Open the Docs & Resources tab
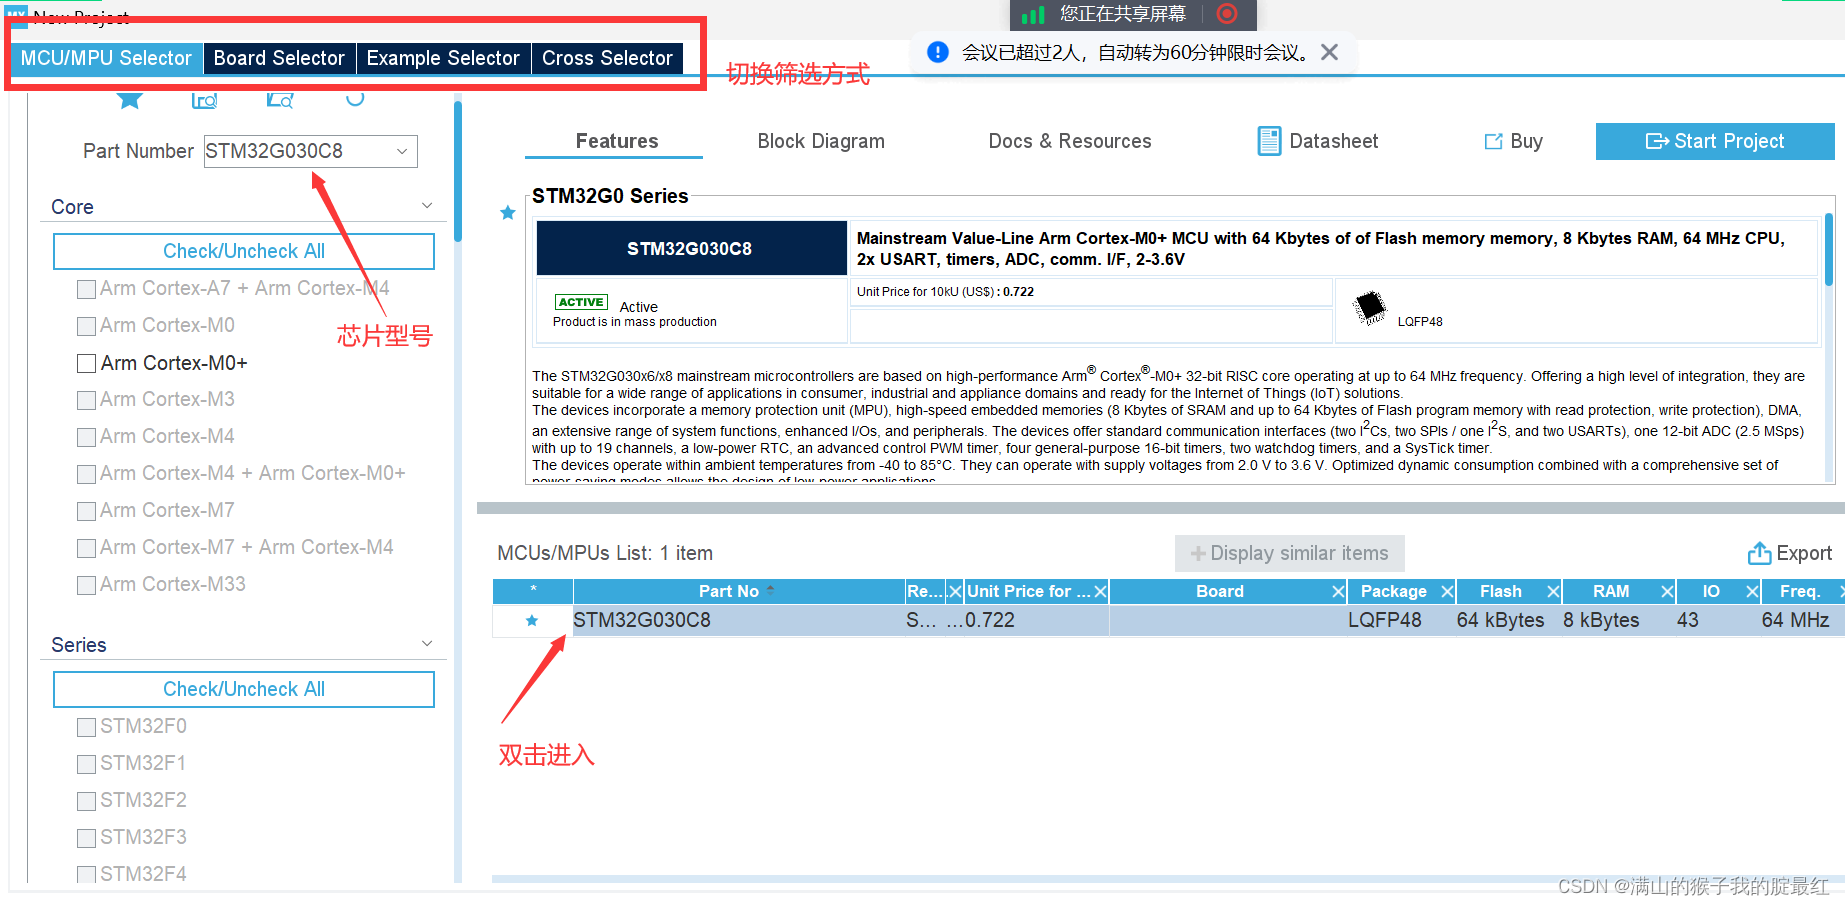This screenshot has width=1845, height=905. click(x=1070, y=141)
